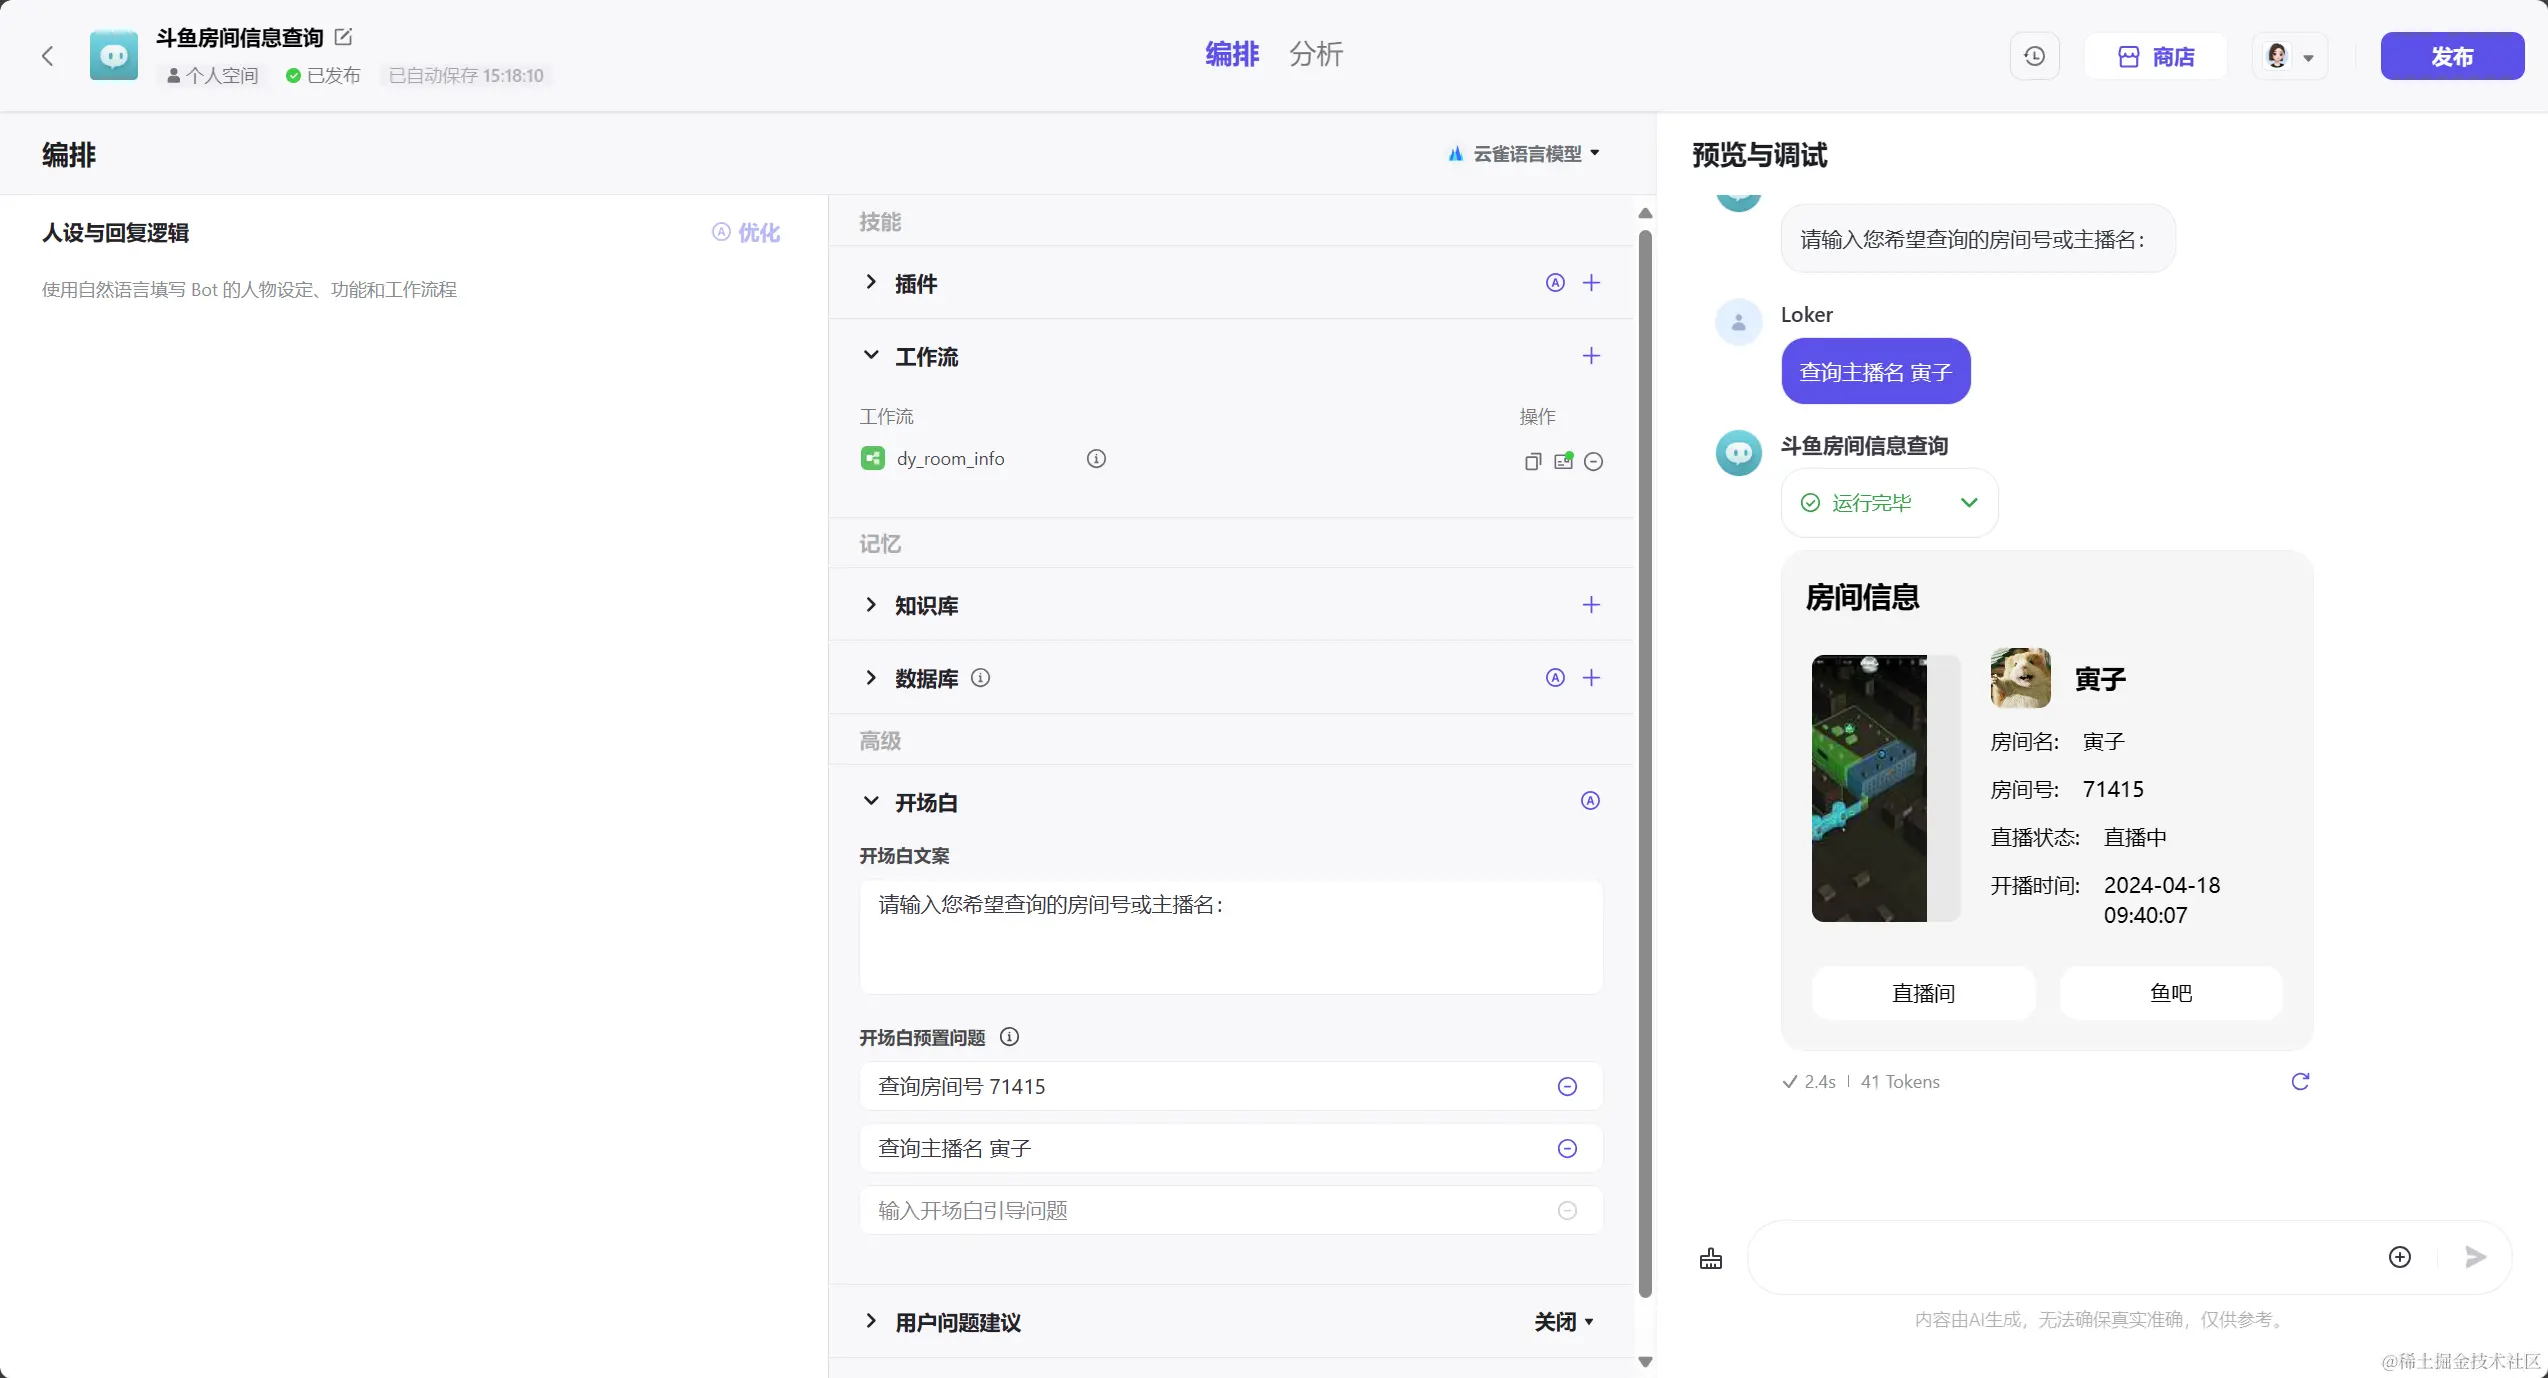
Task: Open the version history clock icon
Action: point(2034,56)
